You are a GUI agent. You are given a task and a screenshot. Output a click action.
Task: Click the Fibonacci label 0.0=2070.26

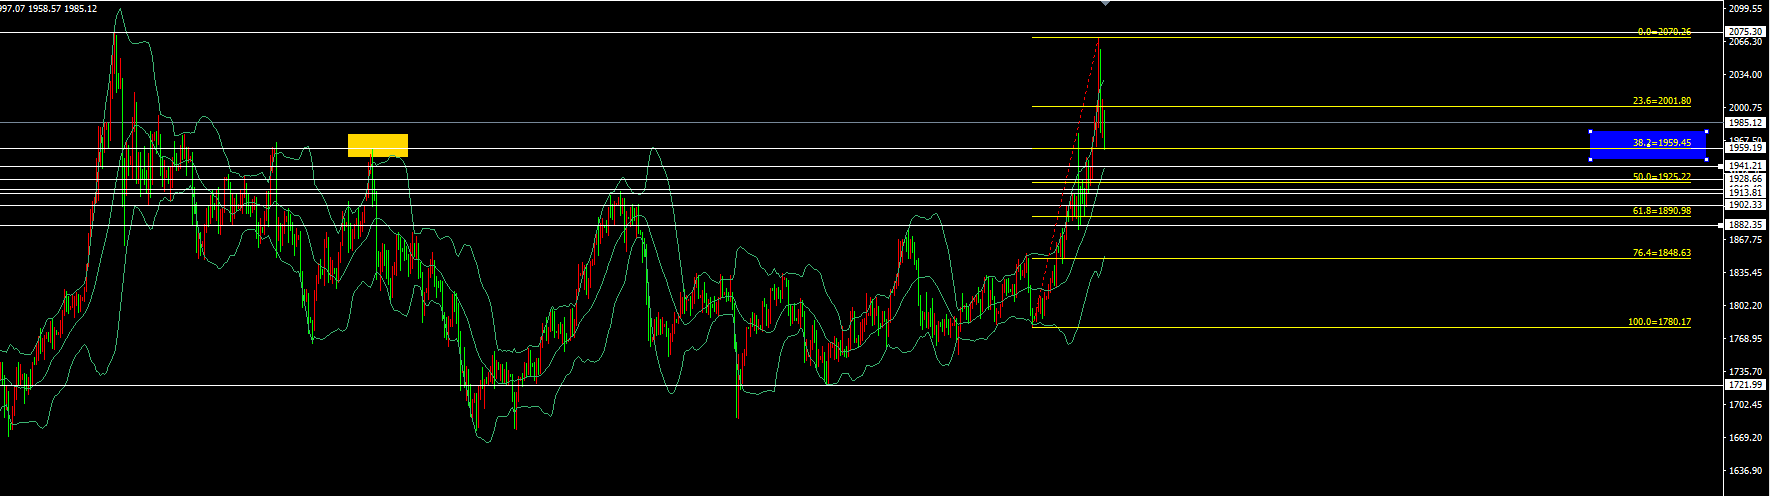[1664, 32]
